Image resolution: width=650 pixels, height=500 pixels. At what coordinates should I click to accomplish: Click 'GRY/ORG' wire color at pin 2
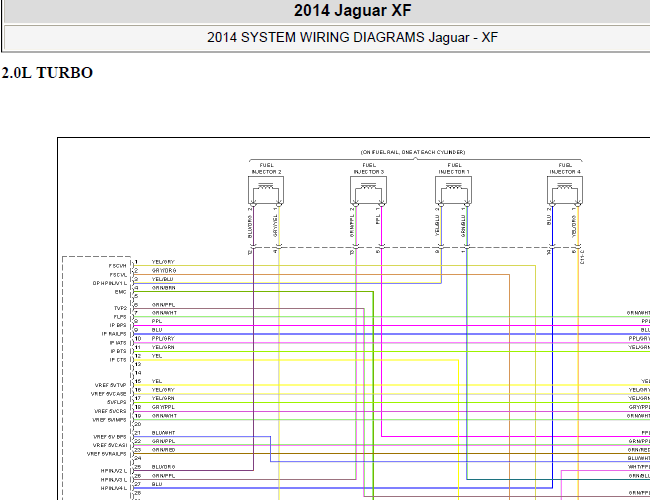click(x=164, y=270)
